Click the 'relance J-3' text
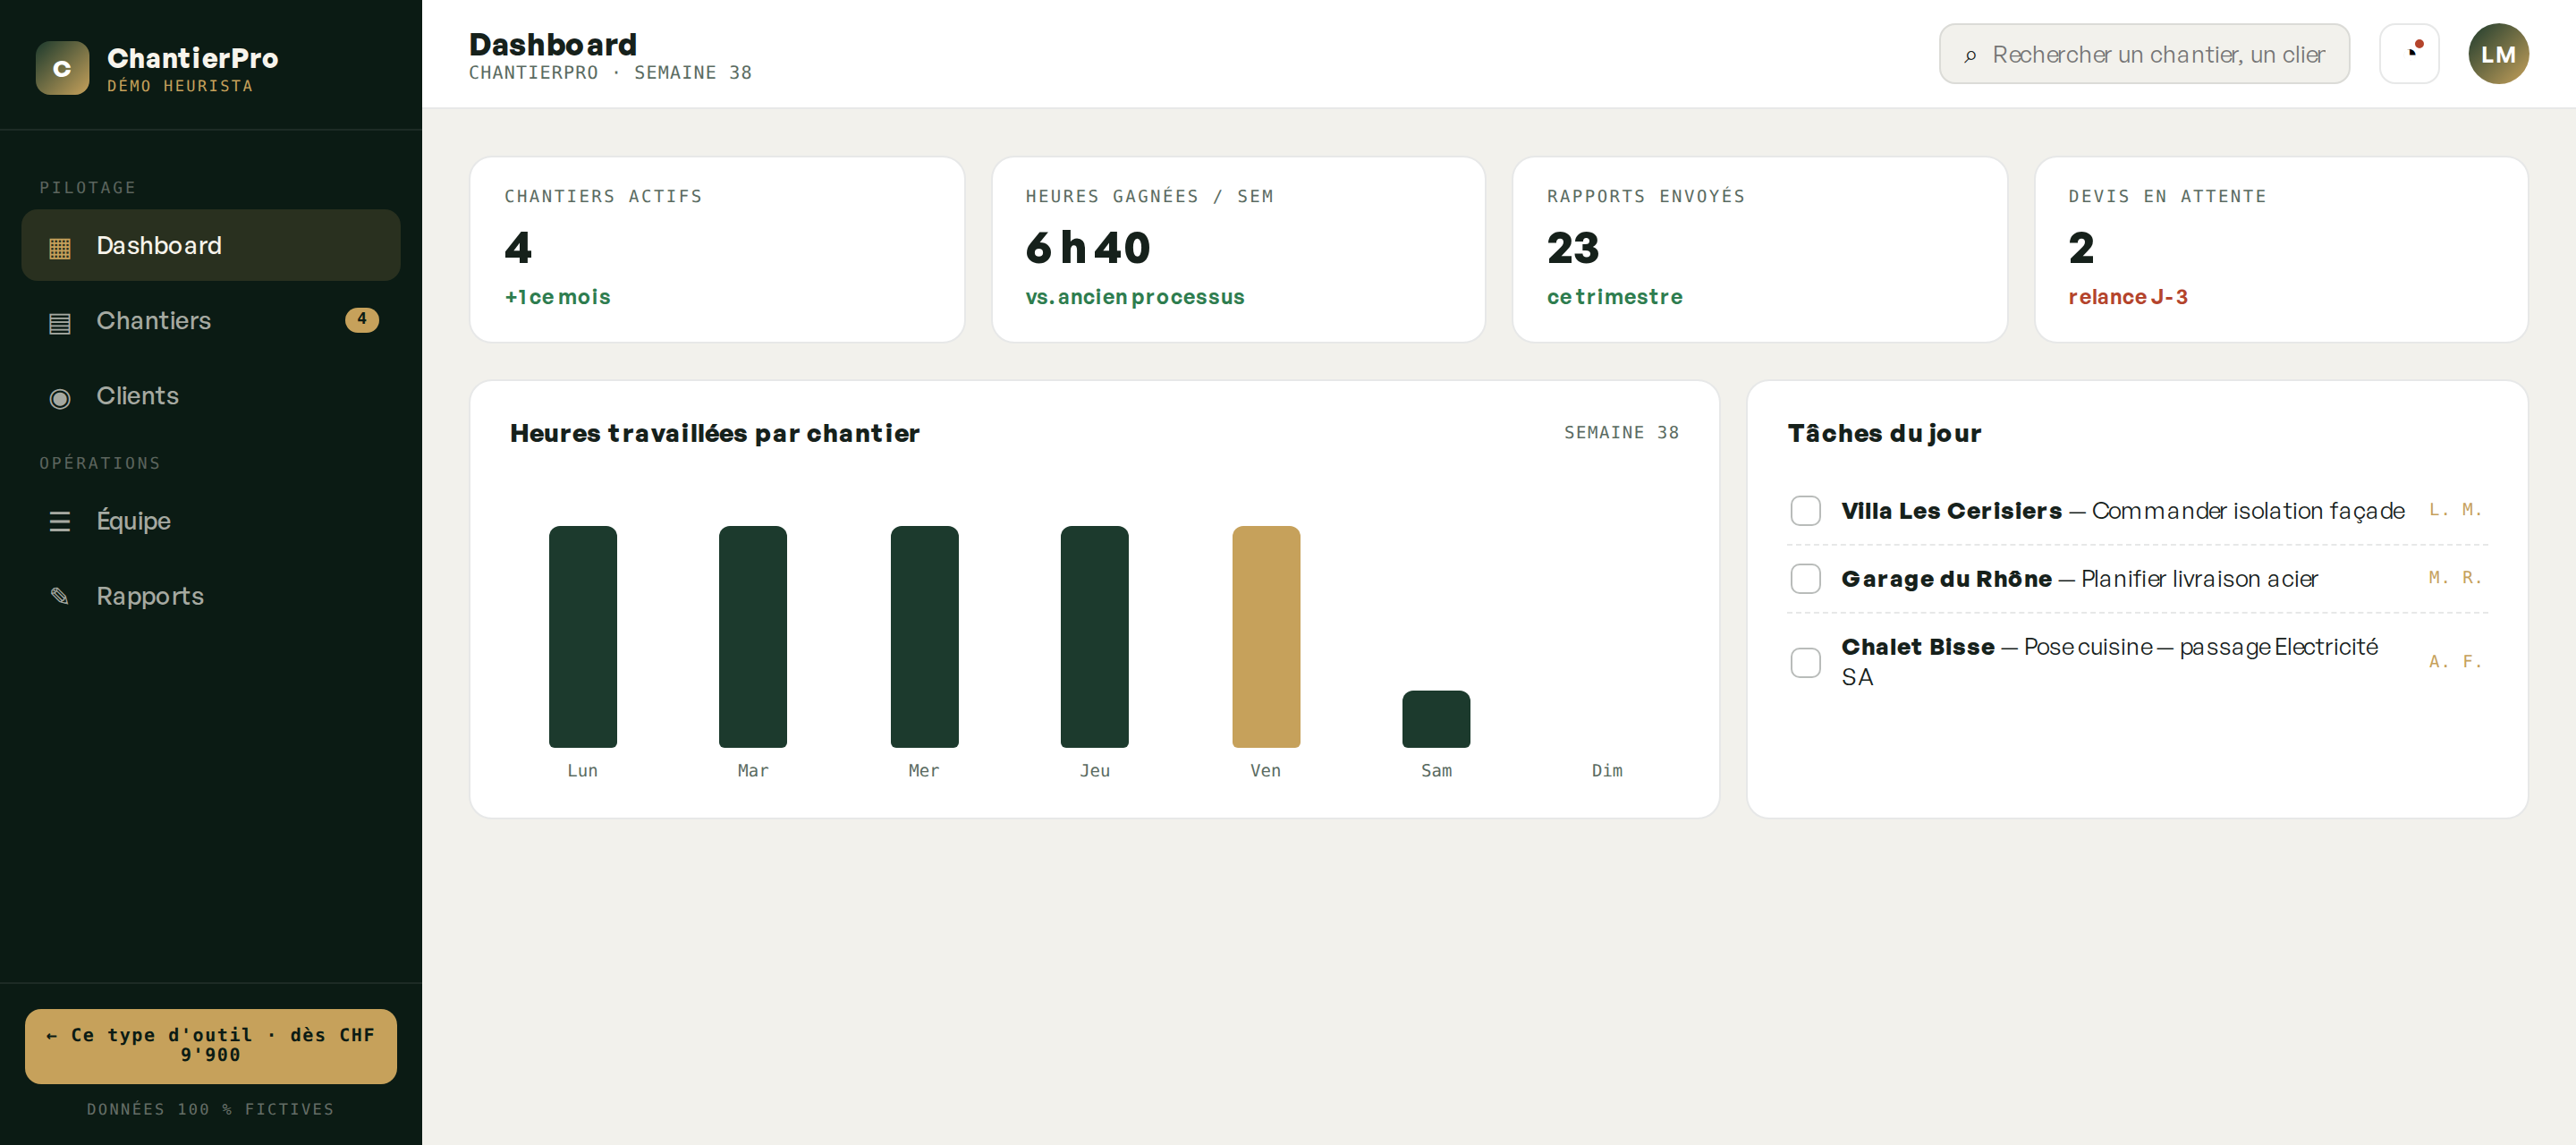2576x1145 pixels. pos(2127,297)
